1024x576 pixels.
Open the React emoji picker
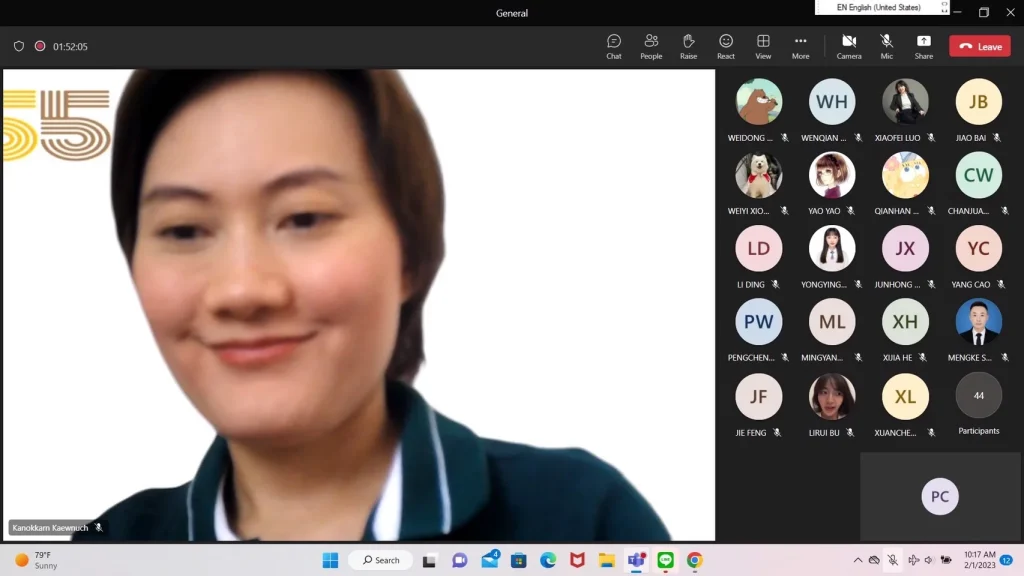pyautogui.click(x=726, y=46)
